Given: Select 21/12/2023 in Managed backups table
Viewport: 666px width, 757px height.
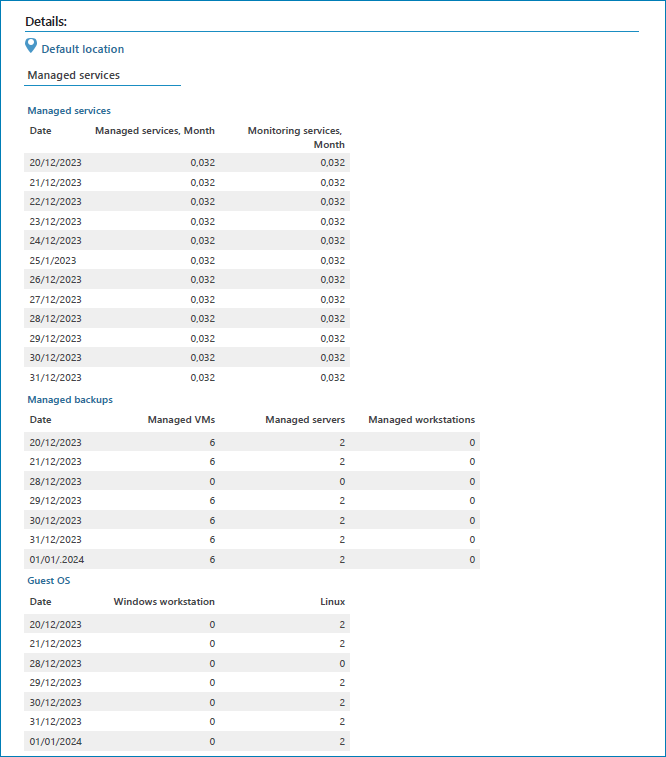Looking at the screenshot, I should coord(56,462).
